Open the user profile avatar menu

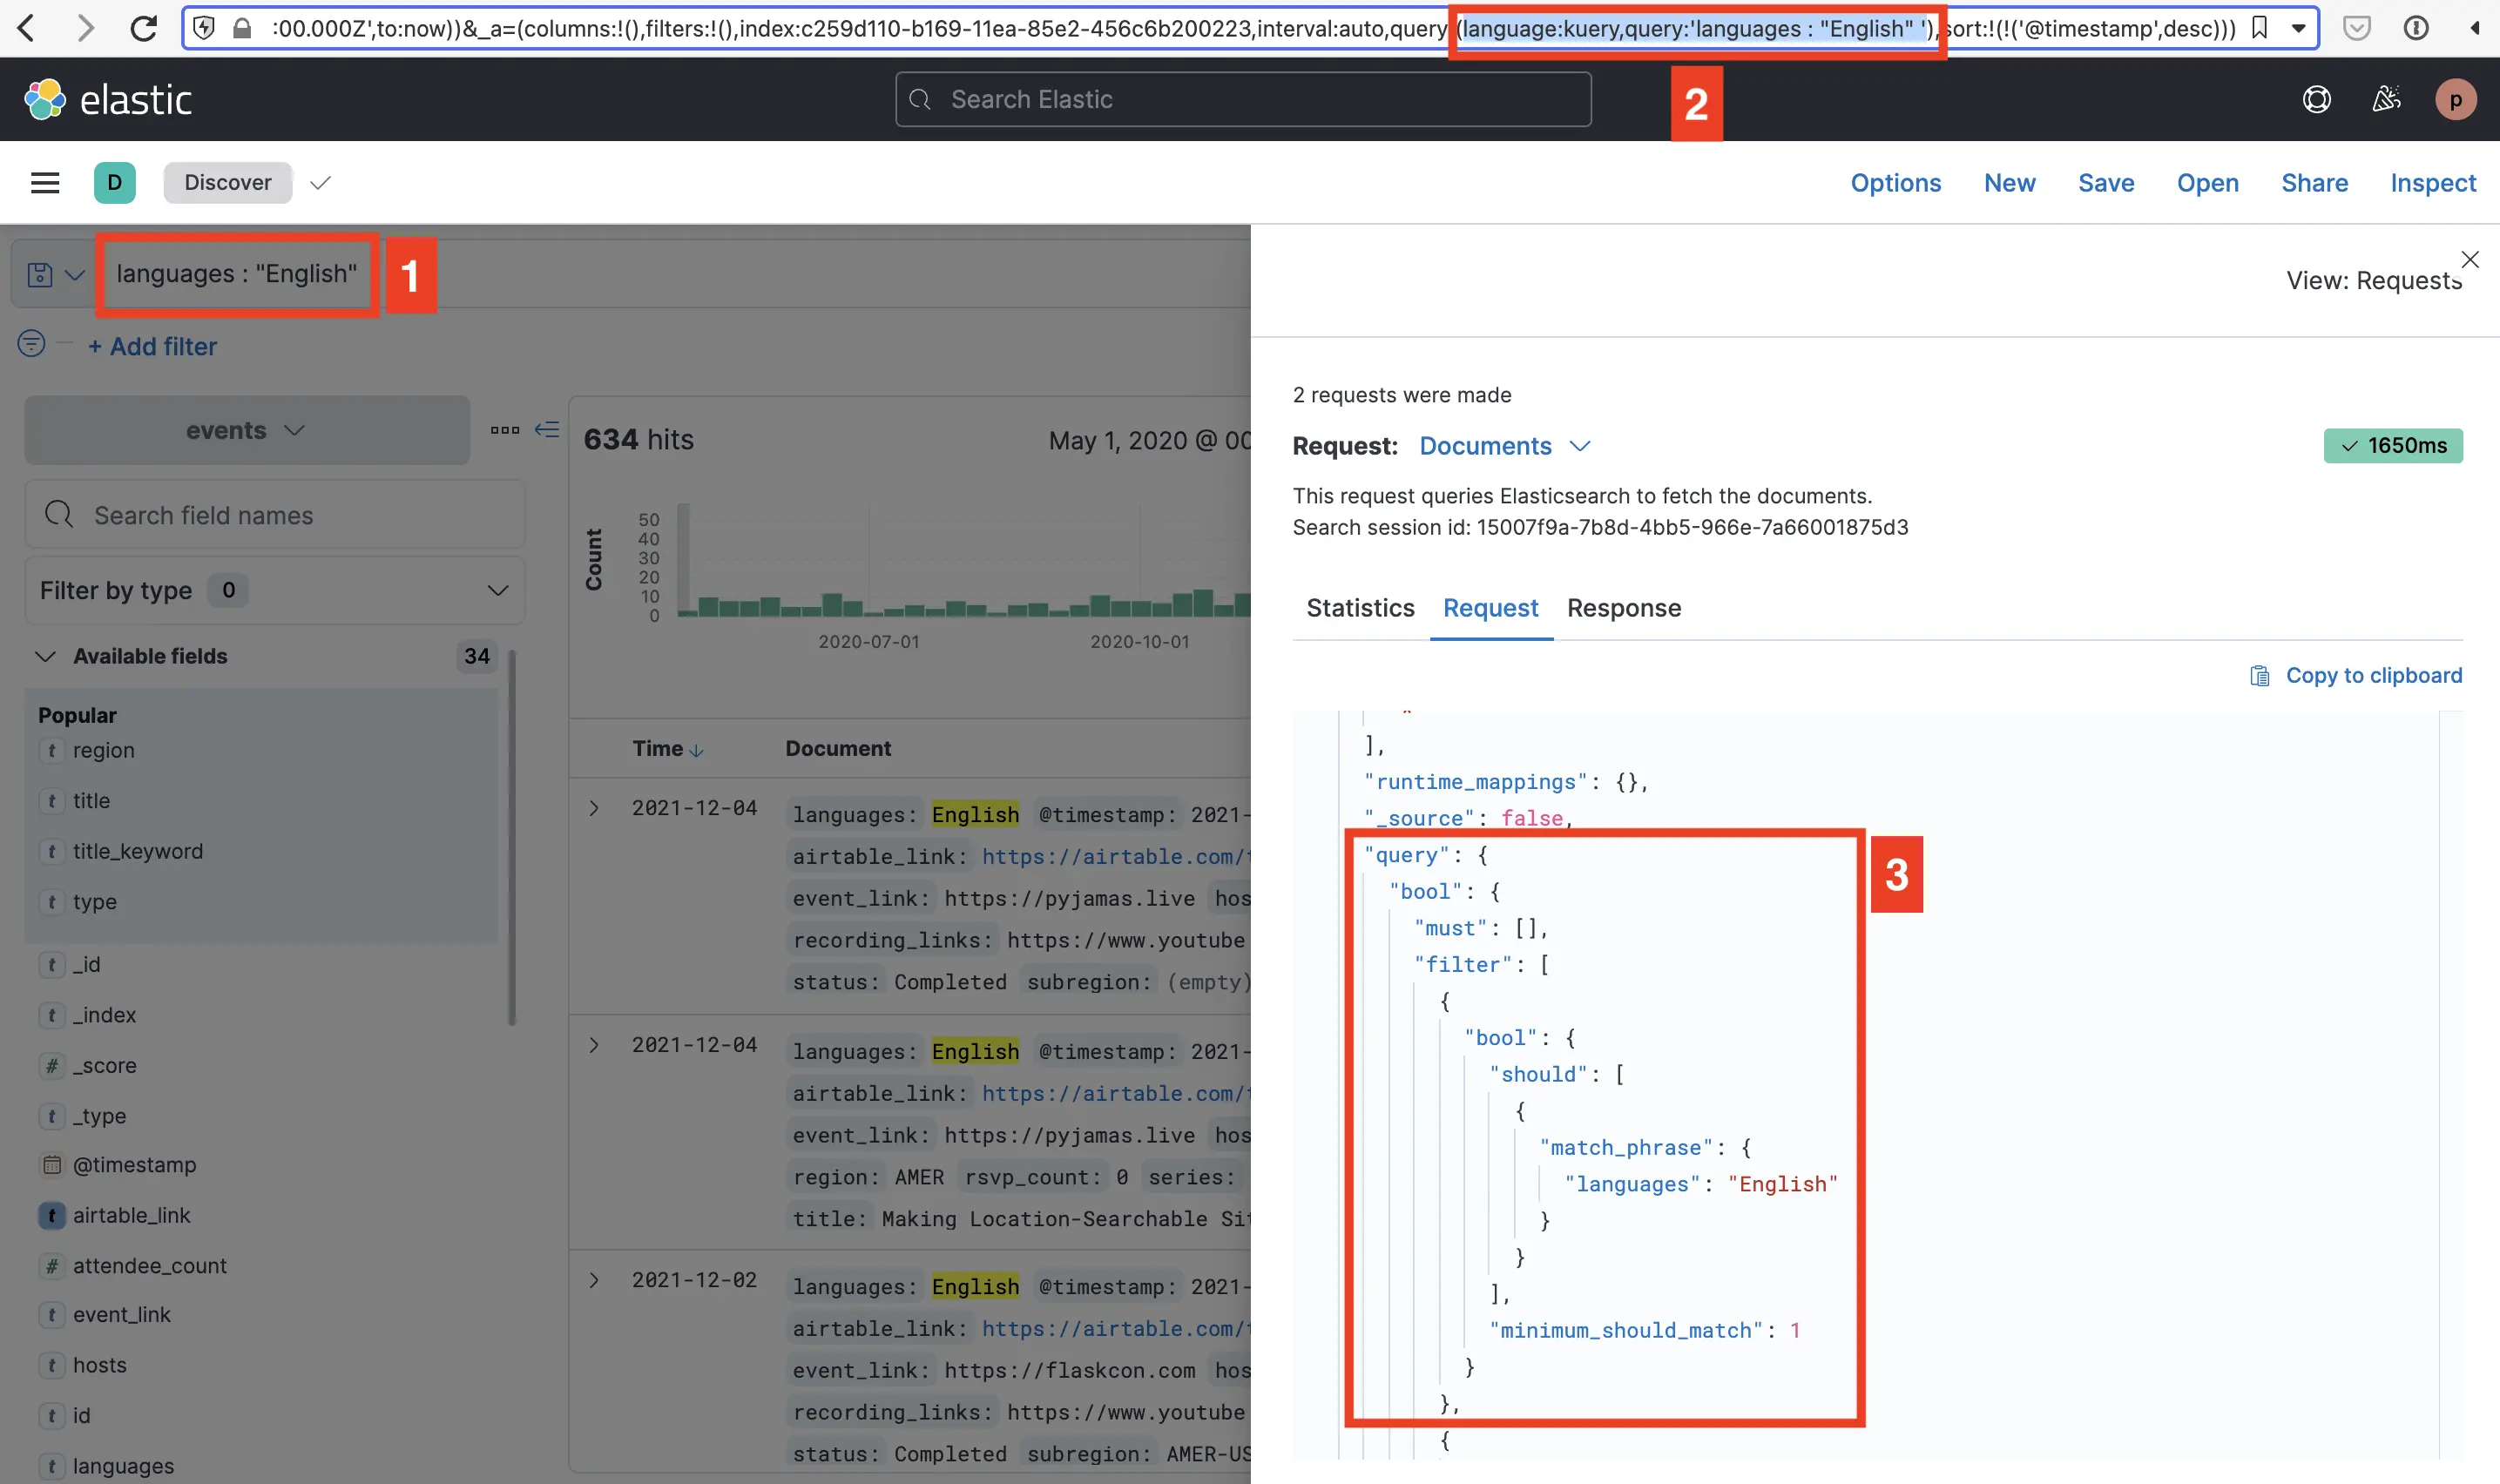(x=2457, y=98)
